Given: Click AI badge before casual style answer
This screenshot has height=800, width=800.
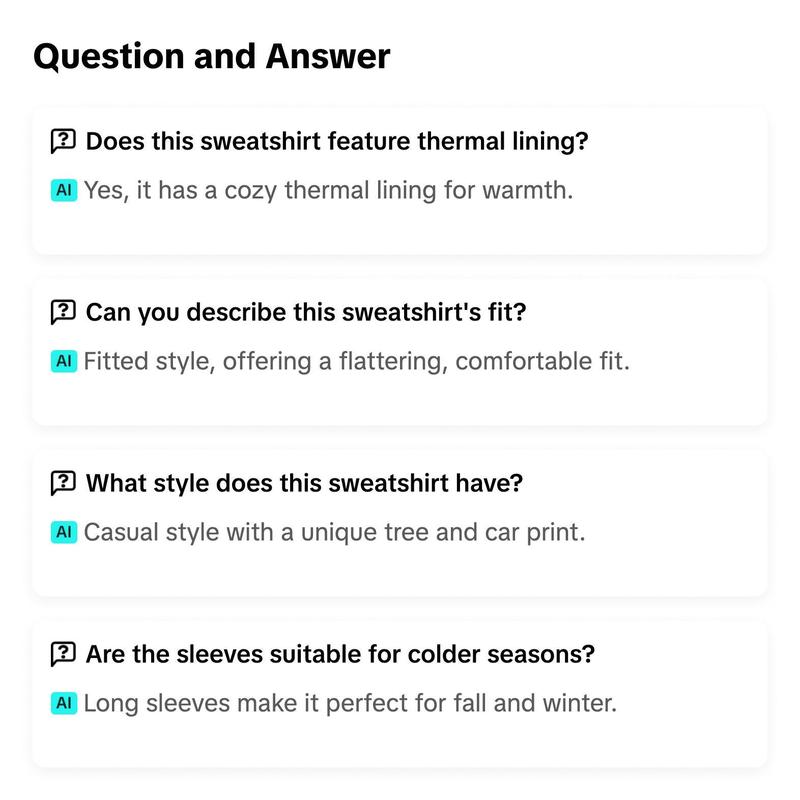Looking at the screenshot, I should (64, 532).
